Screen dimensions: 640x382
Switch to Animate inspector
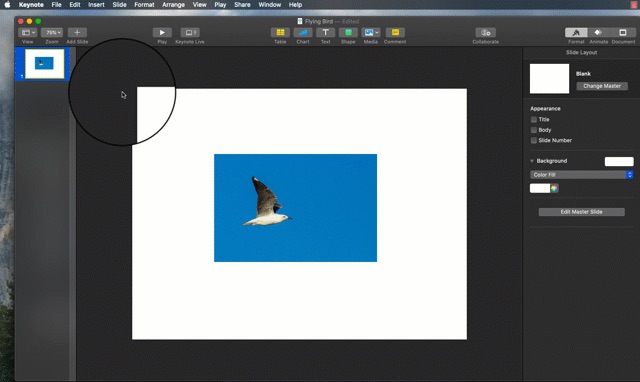(x=598, y=33)
